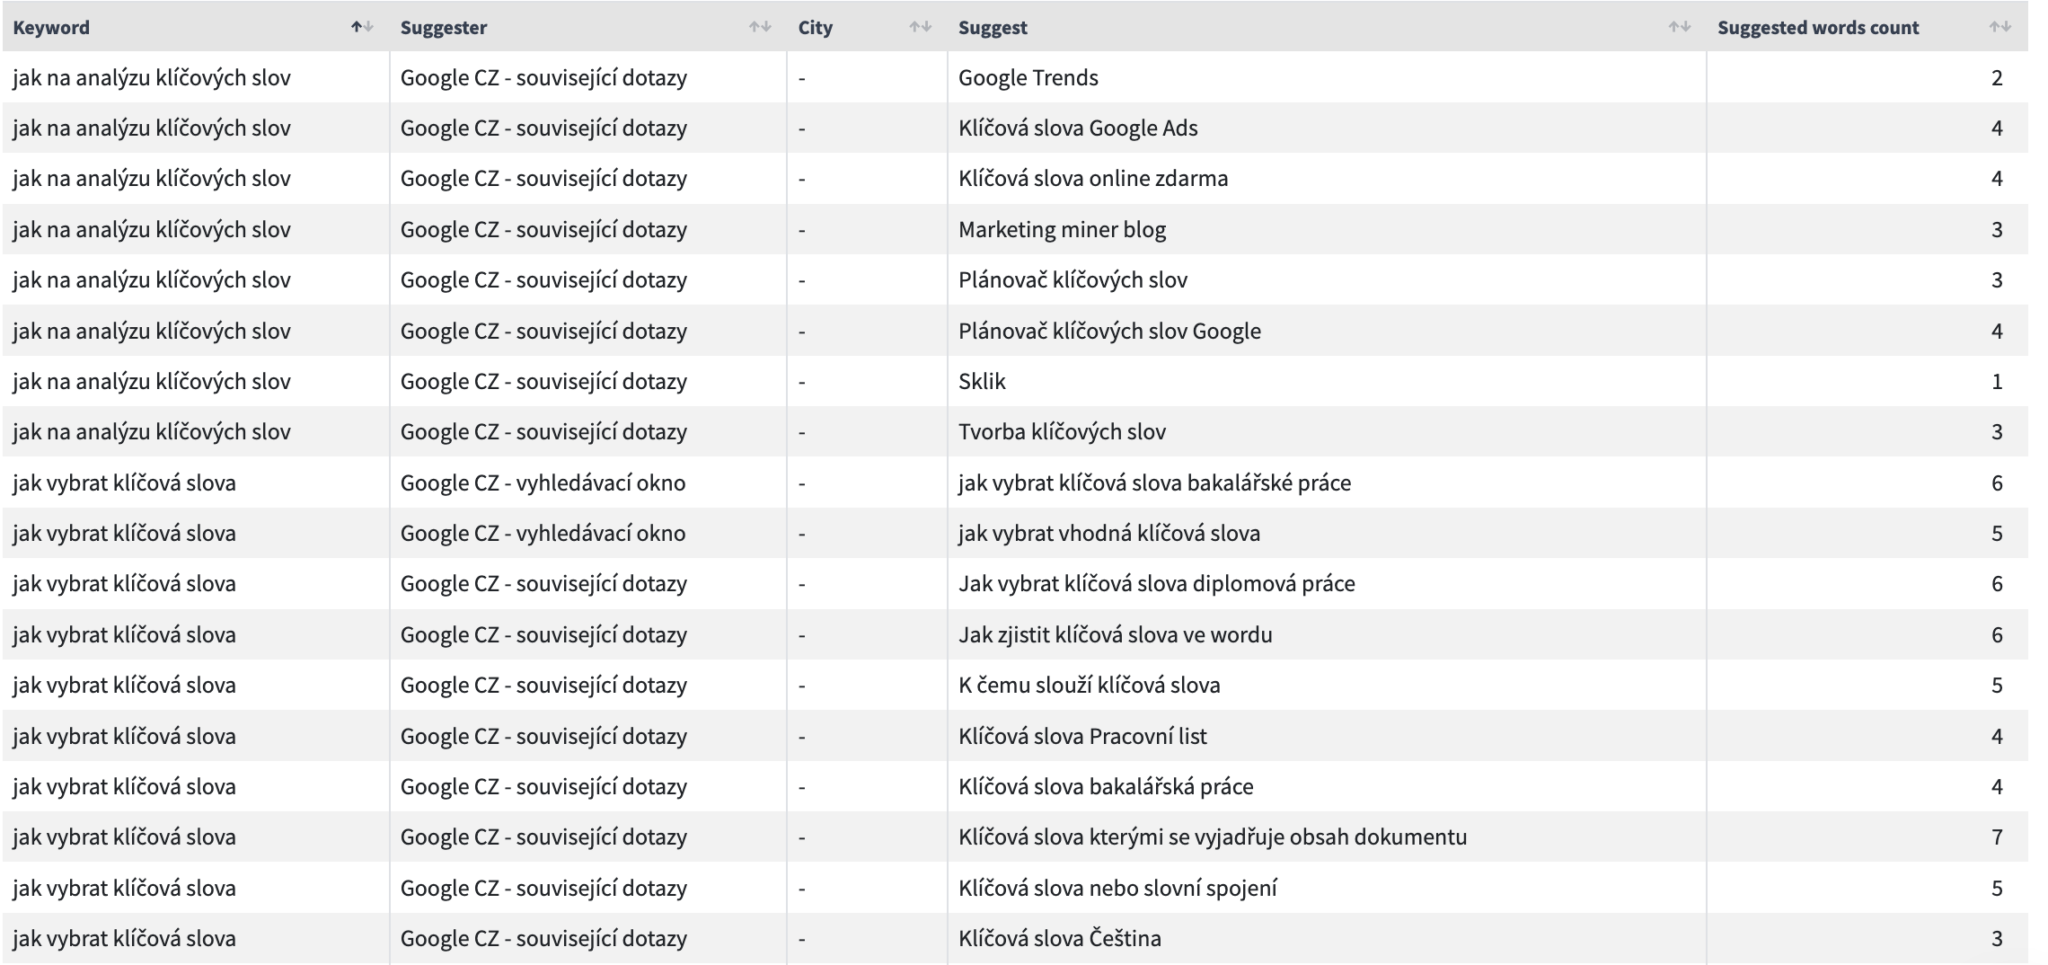
Task: Select the "Plánovač klíčových slov Google" row
Action: point(1109,331)
